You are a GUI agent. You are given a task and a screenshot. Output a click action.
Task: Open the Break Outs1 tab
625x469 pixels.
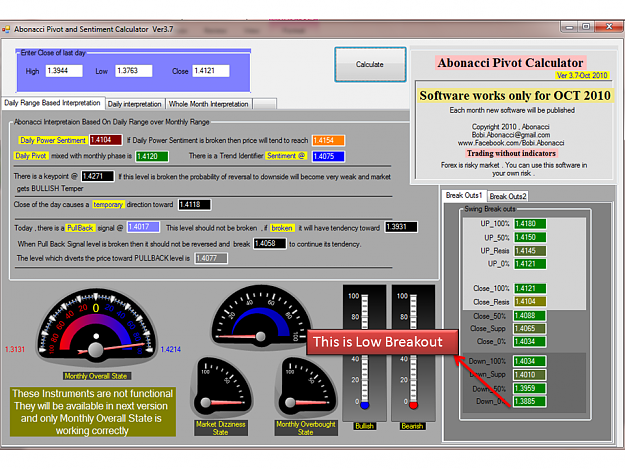tap(464, 195)
